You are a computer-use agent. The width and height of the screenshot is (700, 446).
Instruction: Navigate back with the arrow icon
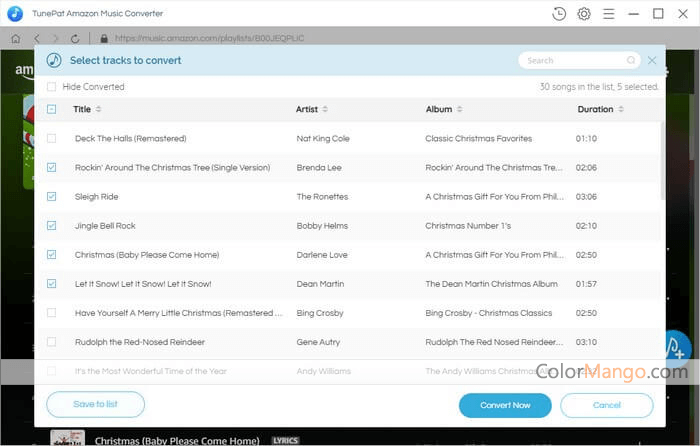(x=35, y=38)
